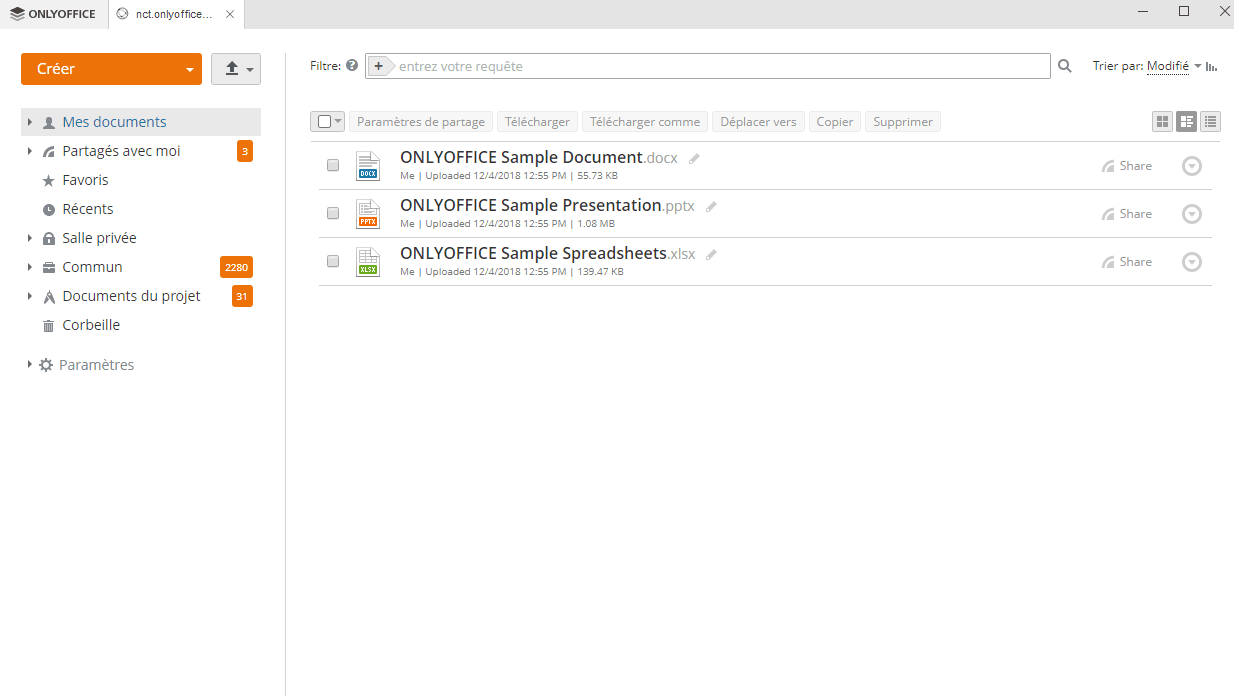
Task: Click the filter search input field
Action: click(x=720, y=66)
